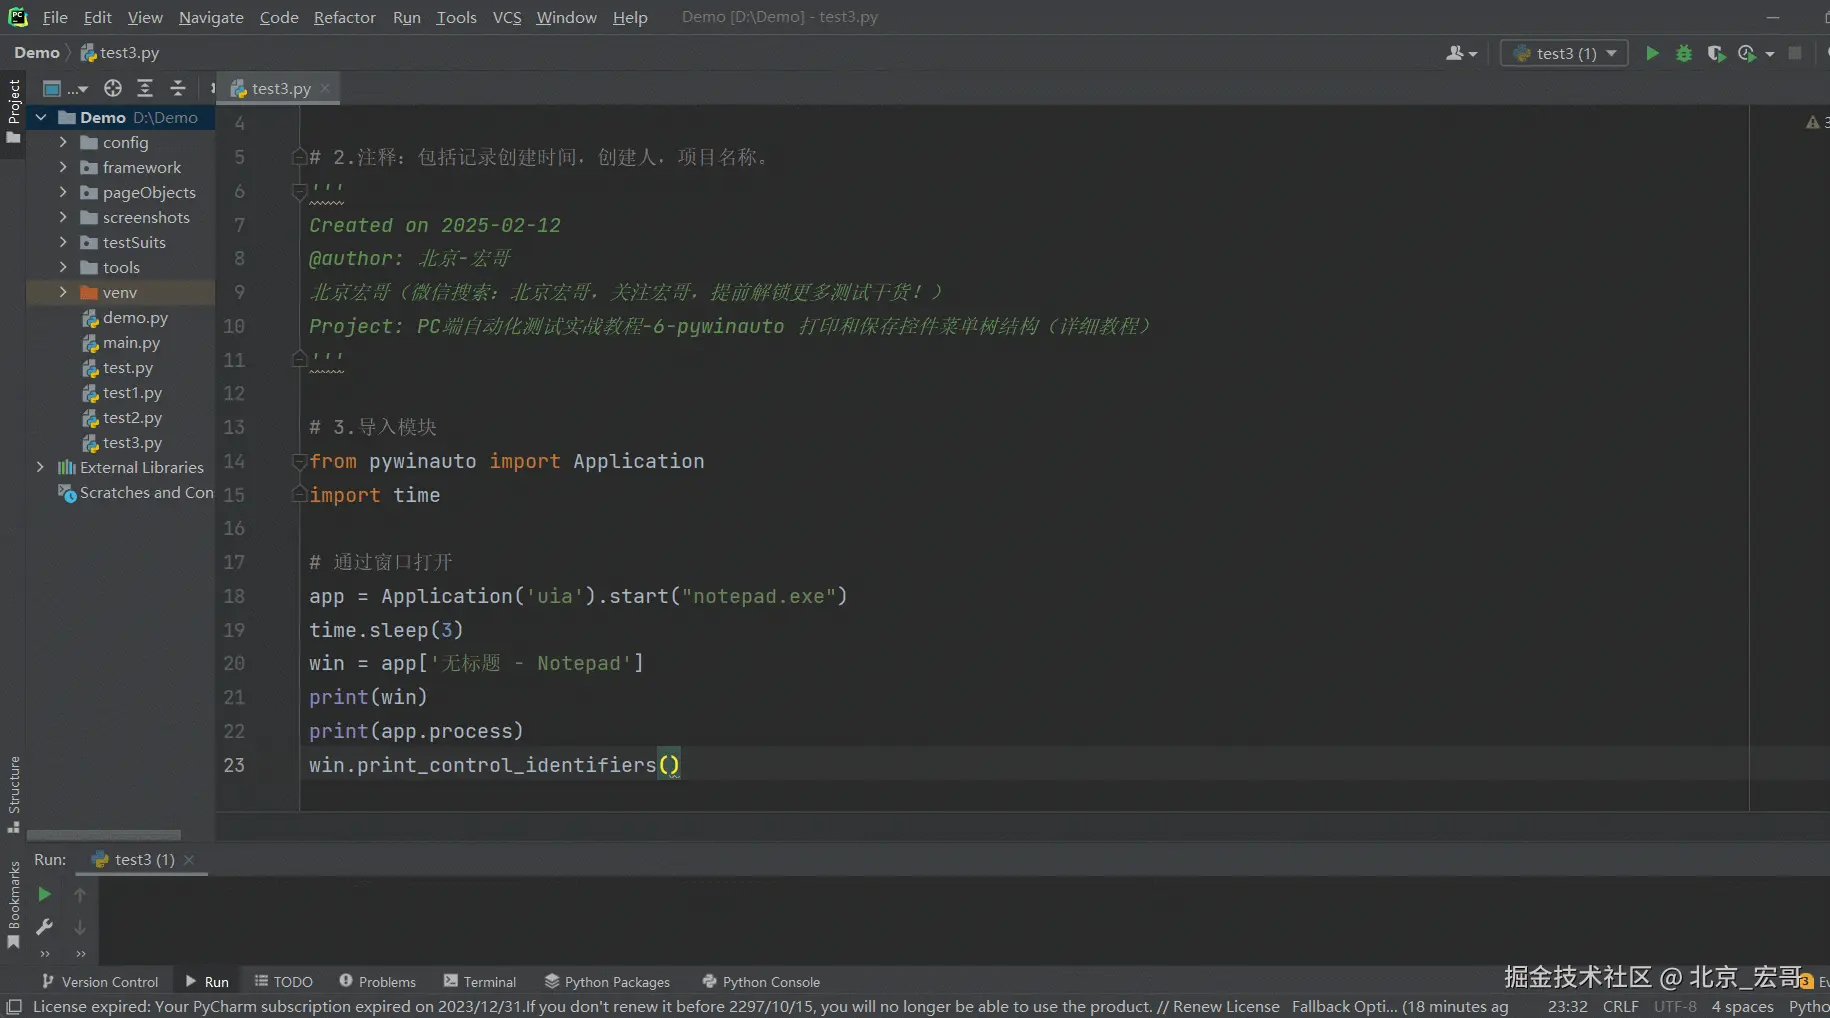Click the UTF-8 encoding indicator
Image resolution: width=1830 pixels, height=1018 pixels.
pyautogui.click(x=1675, y=1006)
